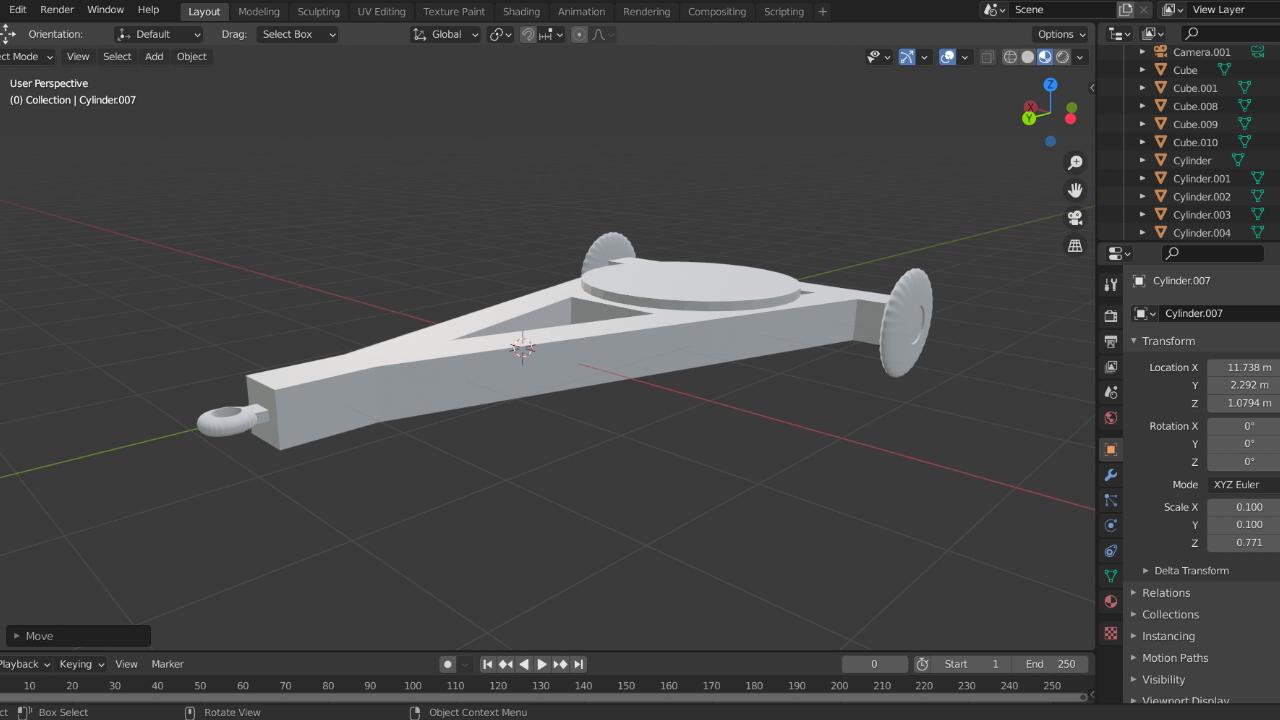
Task: Play the animation
Action: tap(542, 664)
